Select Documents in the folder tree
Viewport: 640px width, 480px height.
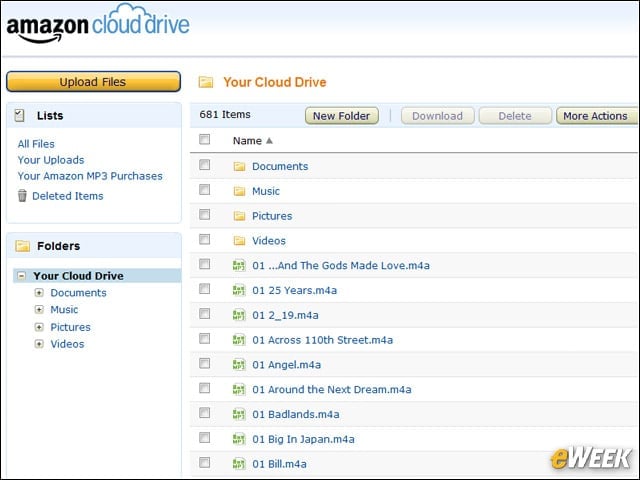point(78,293)
